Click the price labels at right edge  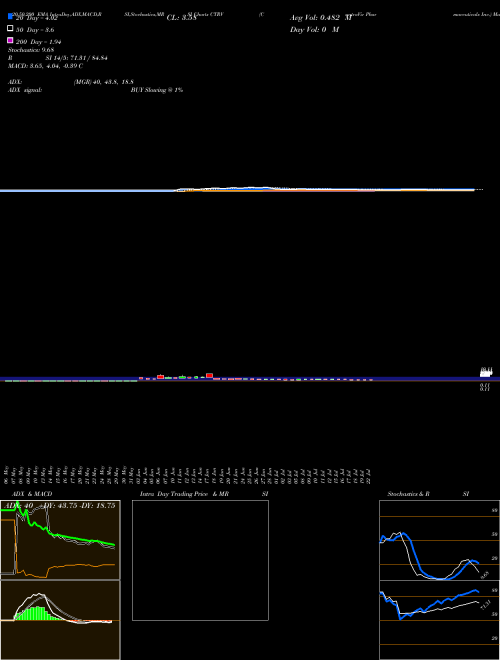point(486,379)
